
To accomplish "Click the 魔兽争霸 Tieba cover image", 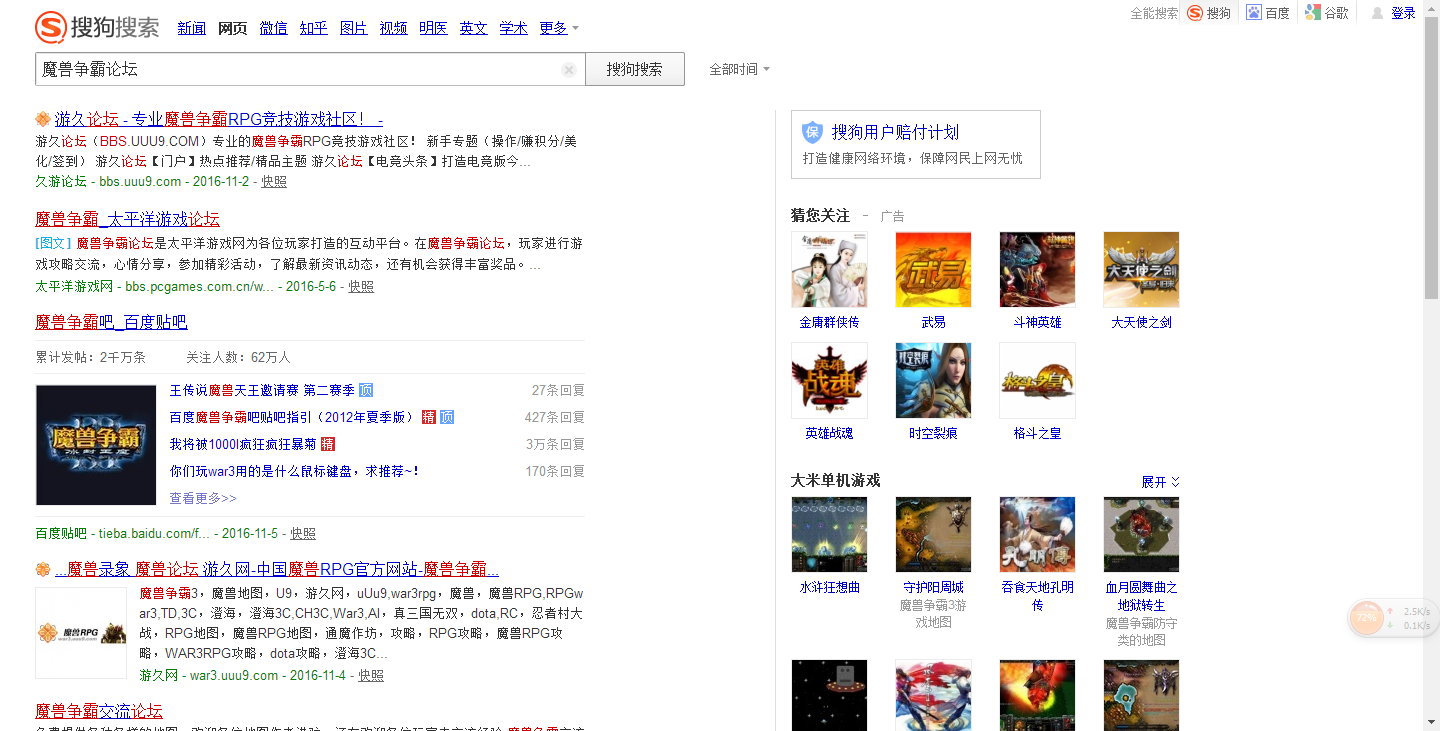I will pyautogui.click(x=96, y=445).
